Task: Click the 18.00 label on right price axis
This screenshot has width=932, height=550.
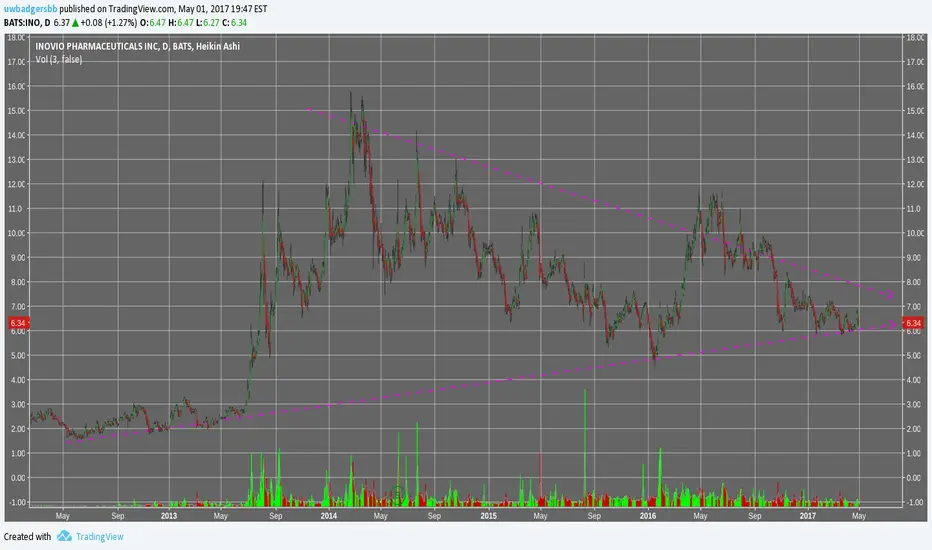Action: (x=915, y=37)
